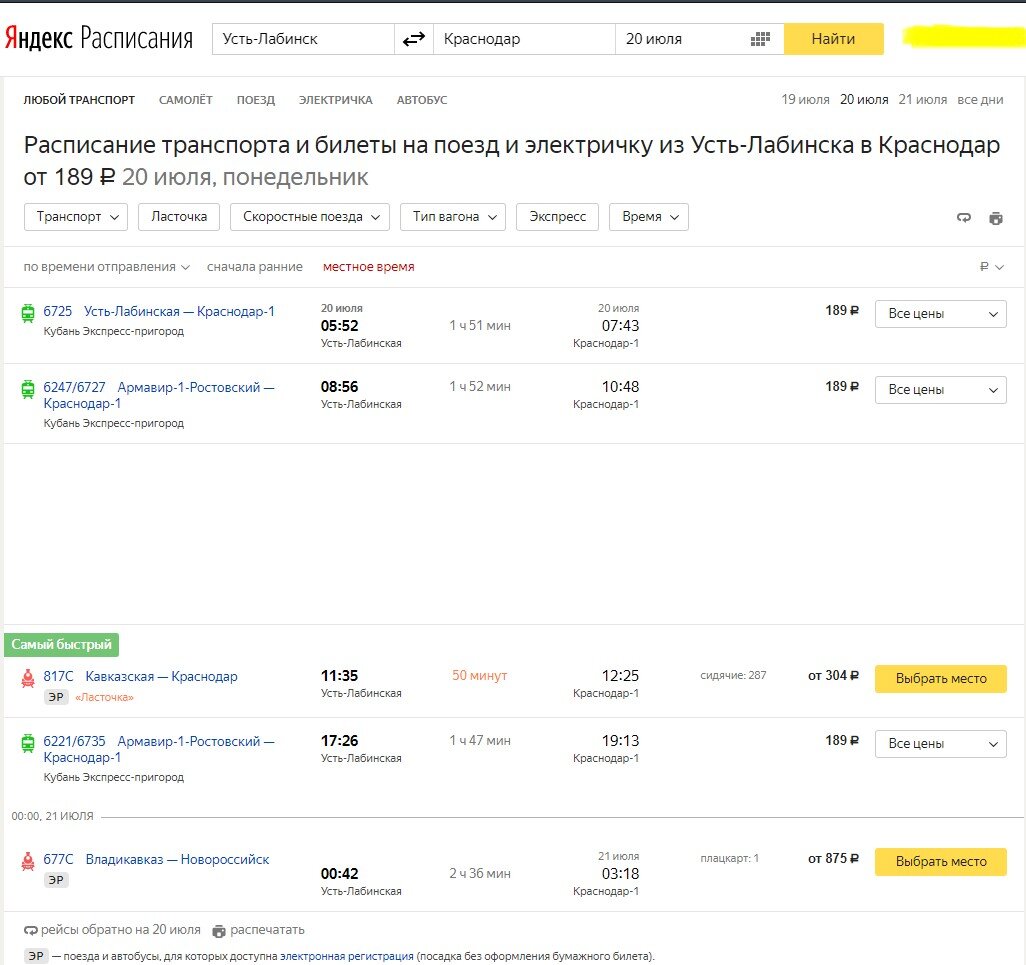Click the плацкарт: 1 seats text
Image resolution: width=1026 pixels, height=965 pixels.
pos(730,858)
